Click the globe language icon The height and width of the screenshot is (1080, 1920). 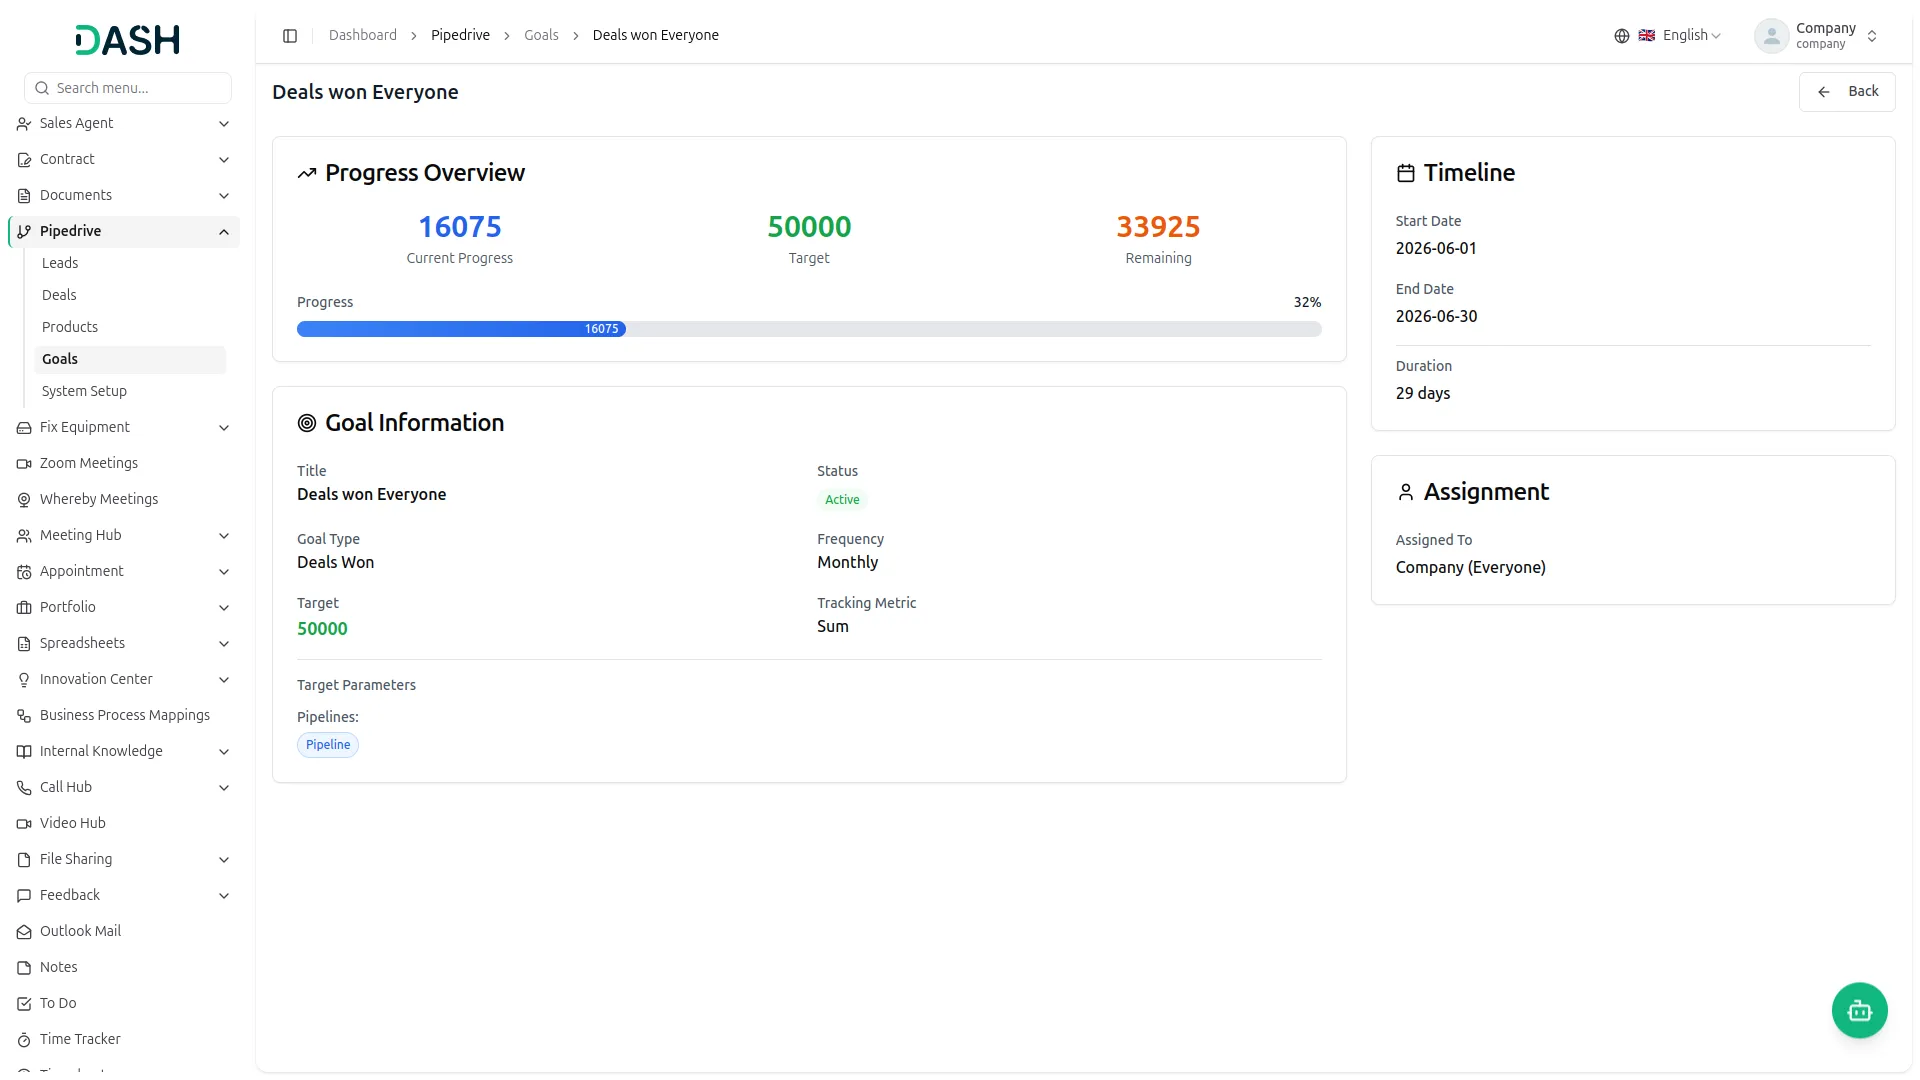click(1622, 36)
